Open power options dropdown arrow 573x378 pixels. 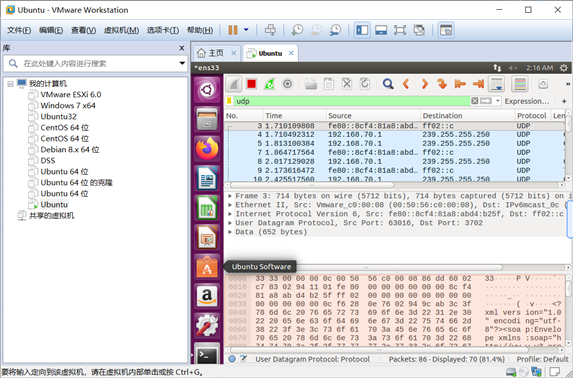pos(246,30)
